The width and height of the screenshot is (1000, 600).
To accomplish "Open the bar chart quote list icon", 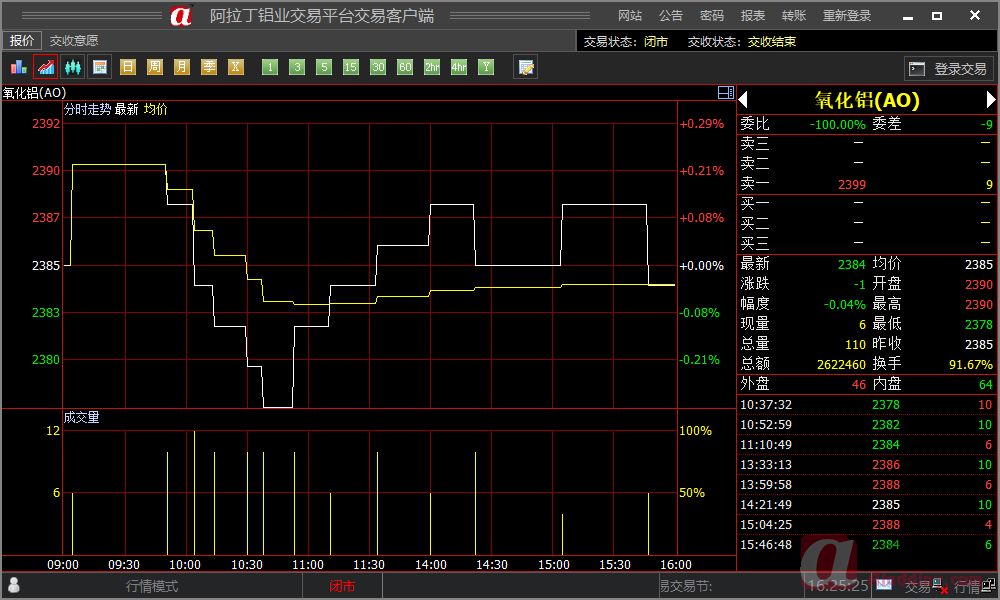I will point(18,67).
